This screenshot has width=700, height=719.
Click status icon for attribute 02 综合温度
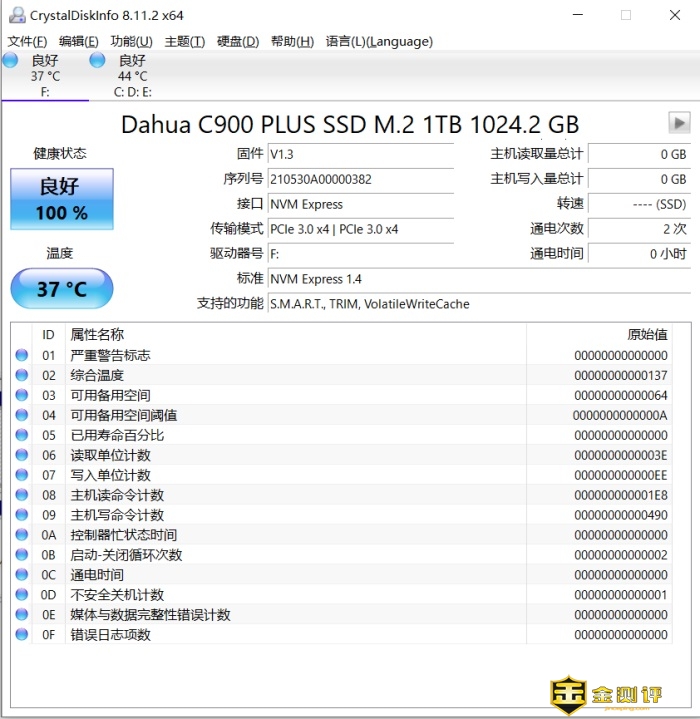pyautogui.click(x=22, y=375)
